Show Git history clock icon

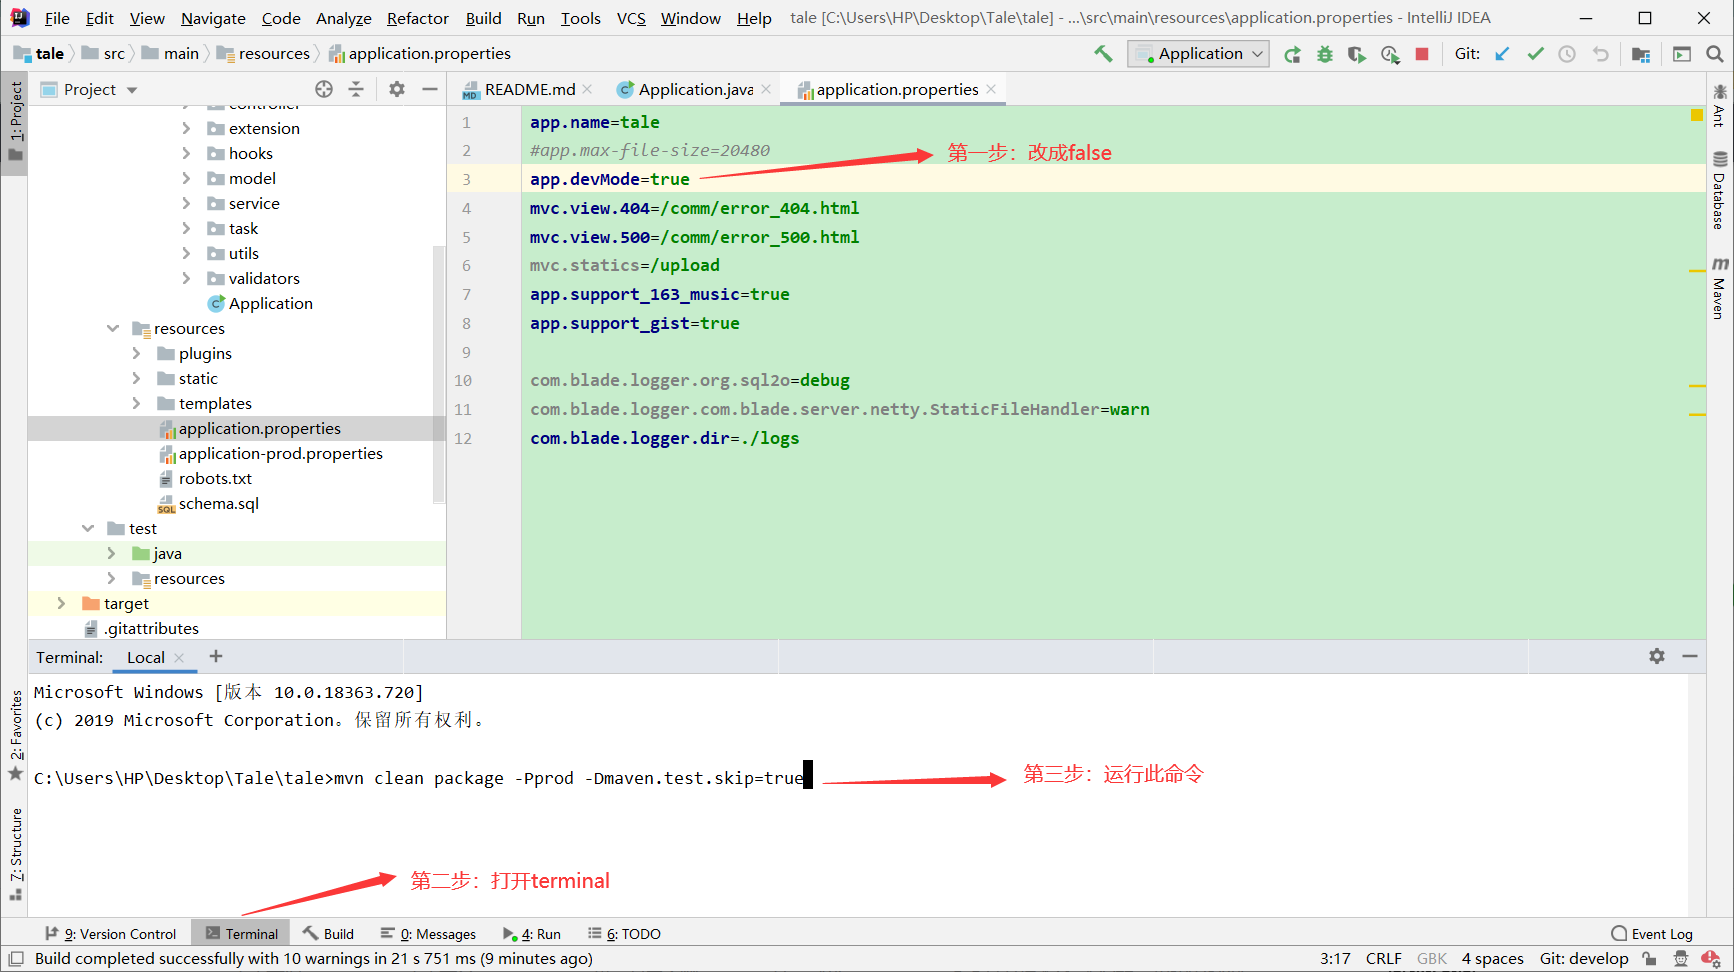(1567, 54)
